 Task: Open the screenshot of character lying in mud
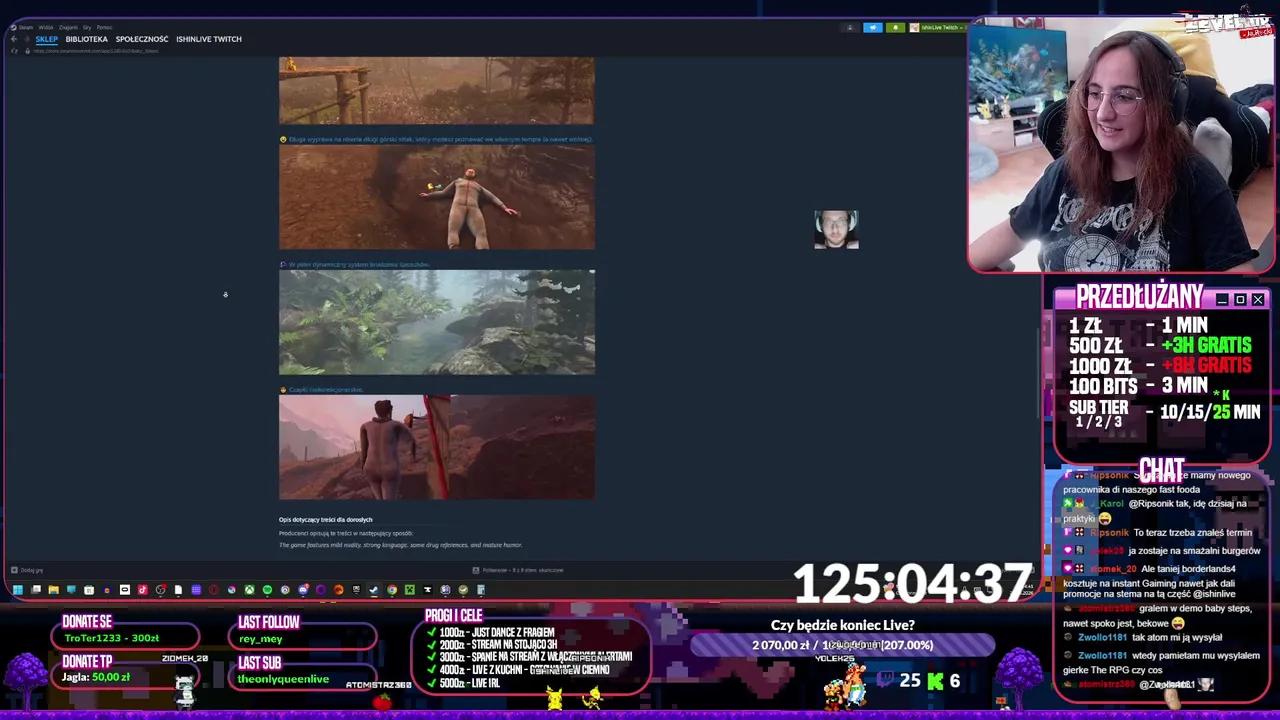(436, 197)
